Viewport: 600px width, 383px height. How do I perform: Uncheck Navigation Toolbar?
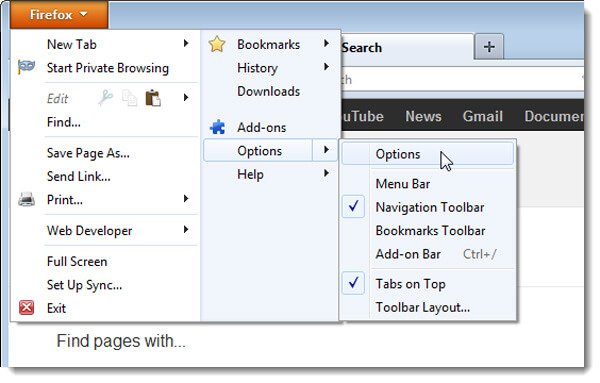pos(430,207)
